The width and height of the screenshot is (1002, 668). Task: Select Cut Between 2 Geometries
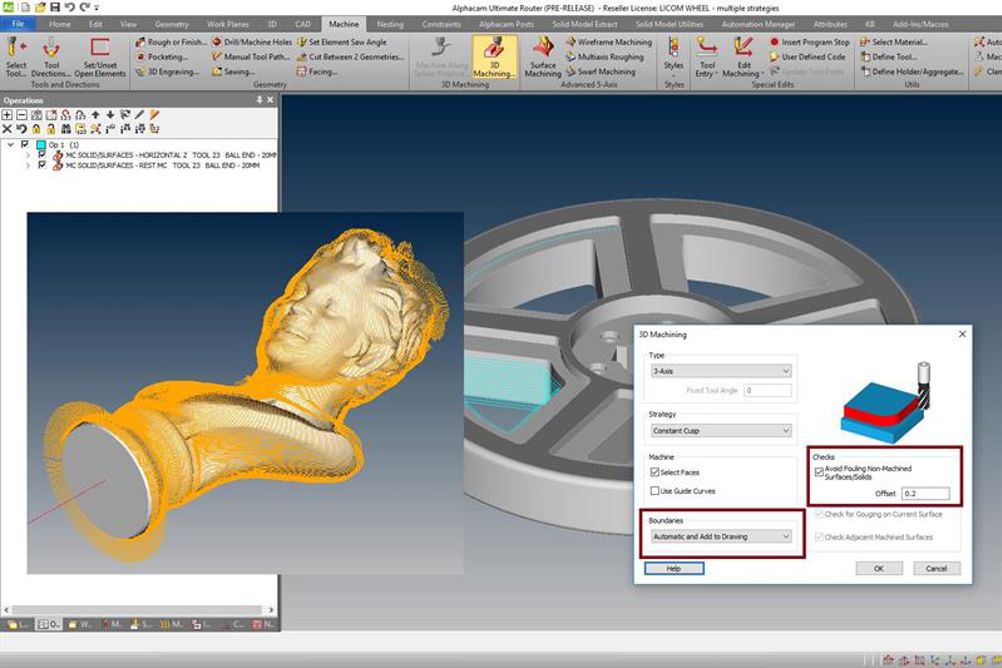coord(350,57)
